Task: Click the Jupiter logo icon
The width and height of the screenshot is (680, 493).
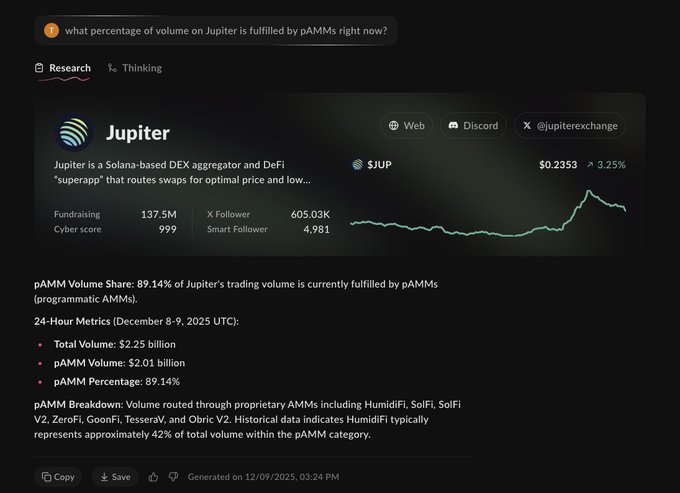Action: tap(74, 133)
